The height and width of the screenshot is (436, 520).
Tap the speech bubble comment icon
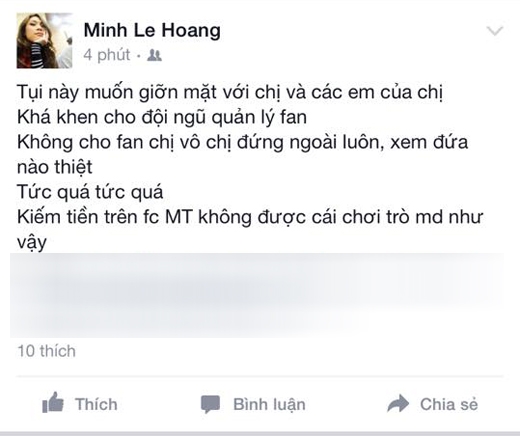pos(210,404)
